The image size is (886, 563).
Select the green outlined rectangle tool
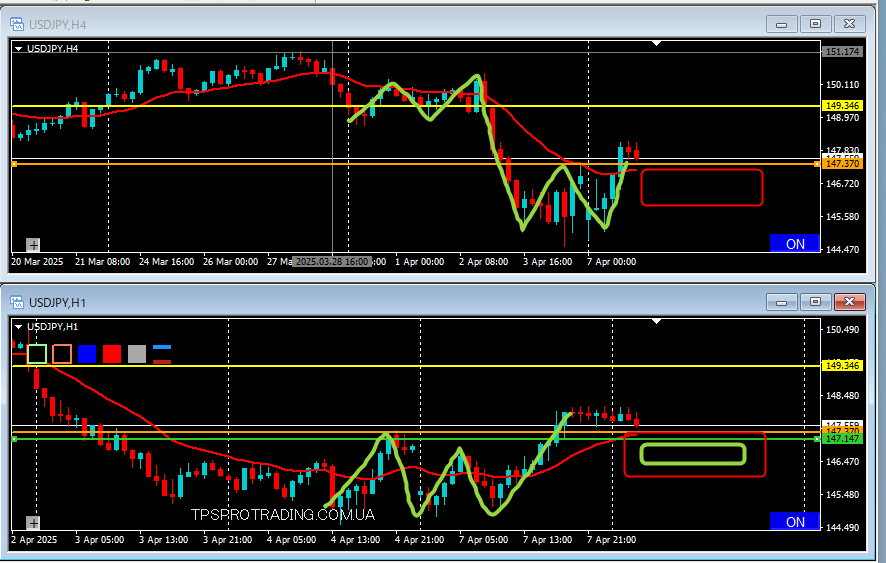point(37,353)
